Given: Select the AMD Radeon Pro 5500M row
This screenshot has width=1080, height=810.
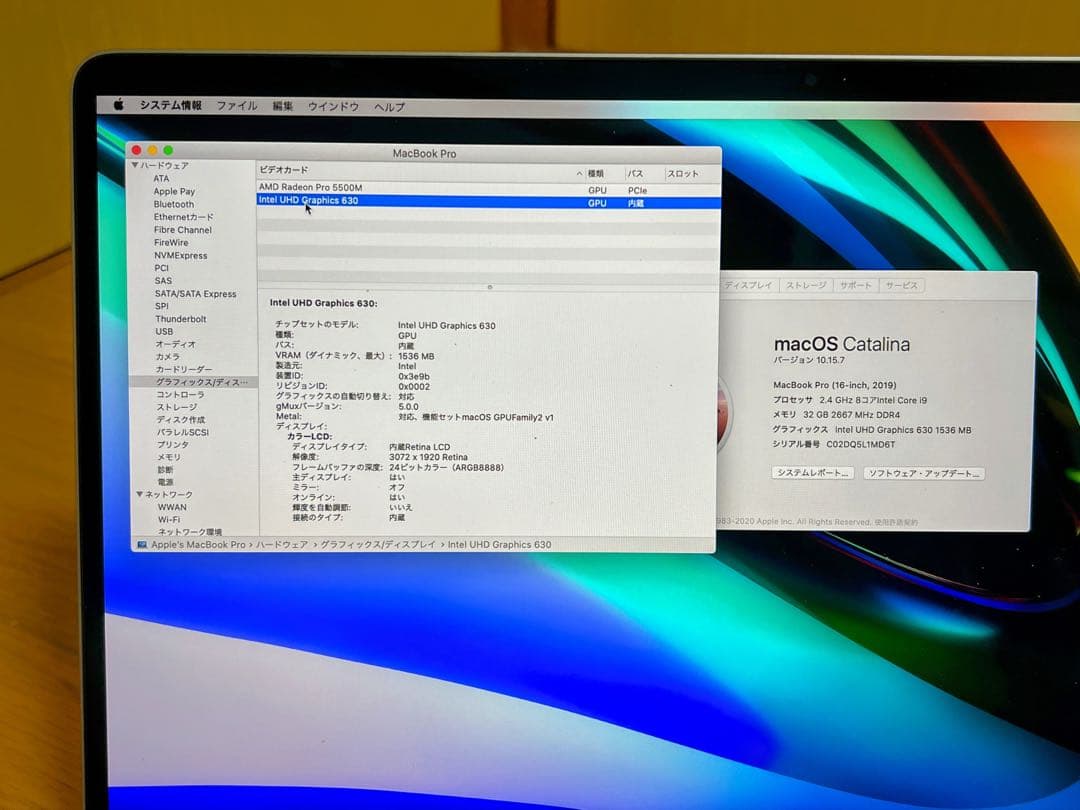Looking at the screenshot, I should pyautogui.click(x=488, y=189).
